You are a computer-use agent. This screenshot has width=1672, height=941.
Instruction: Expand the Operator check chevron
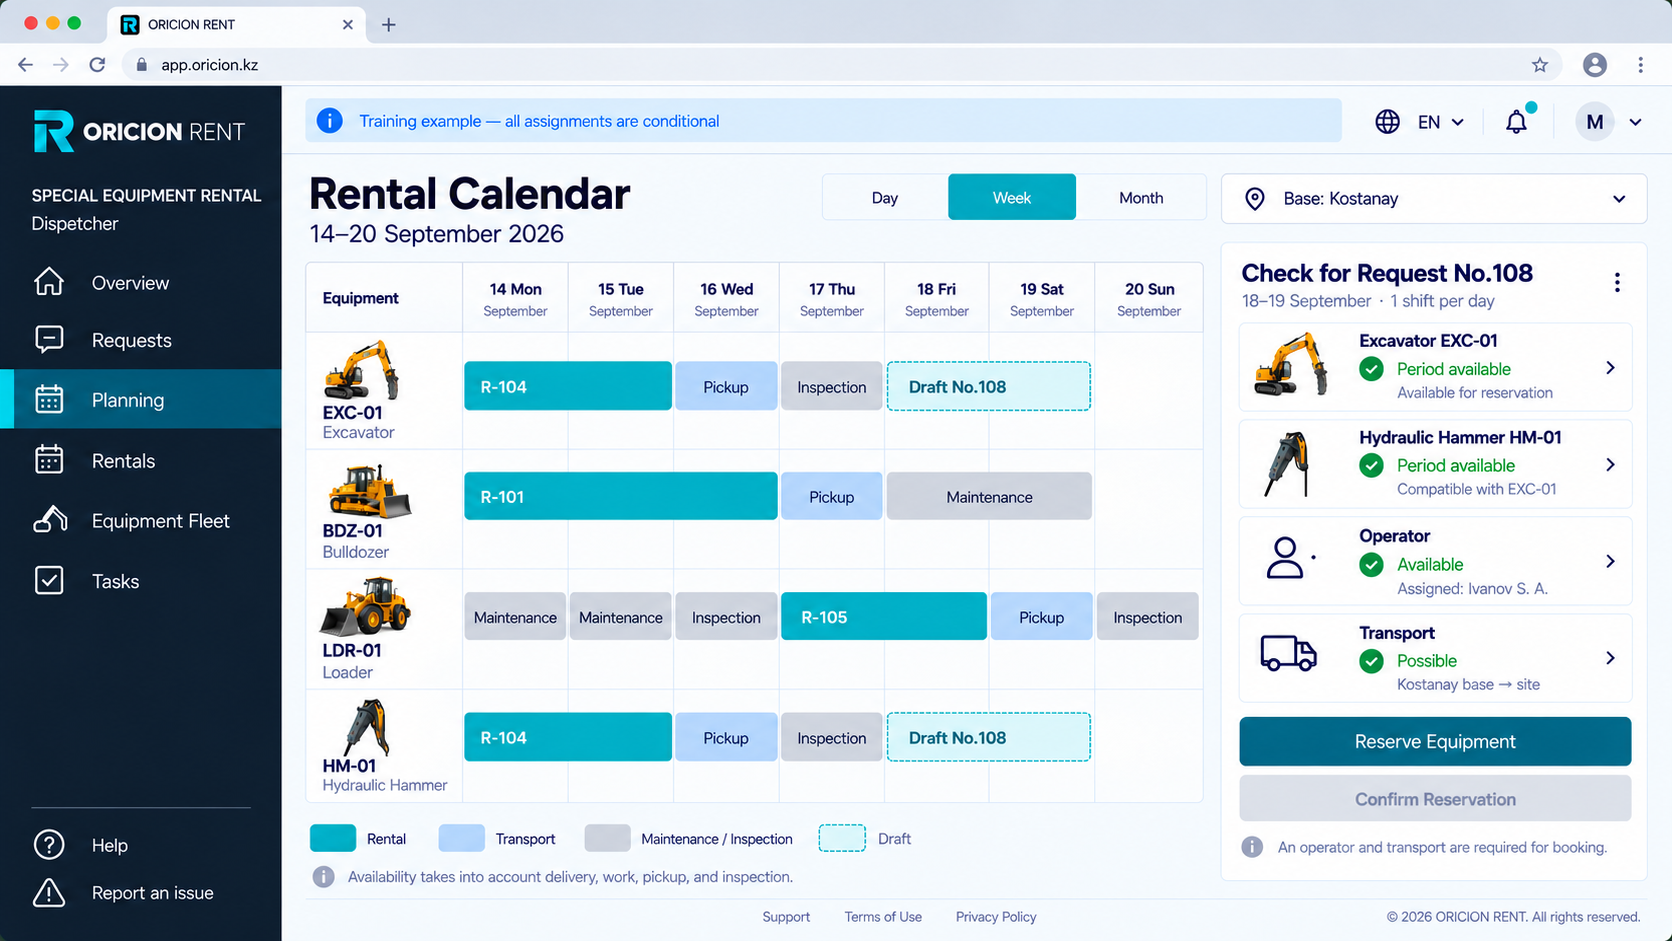tap(1610, 562)
